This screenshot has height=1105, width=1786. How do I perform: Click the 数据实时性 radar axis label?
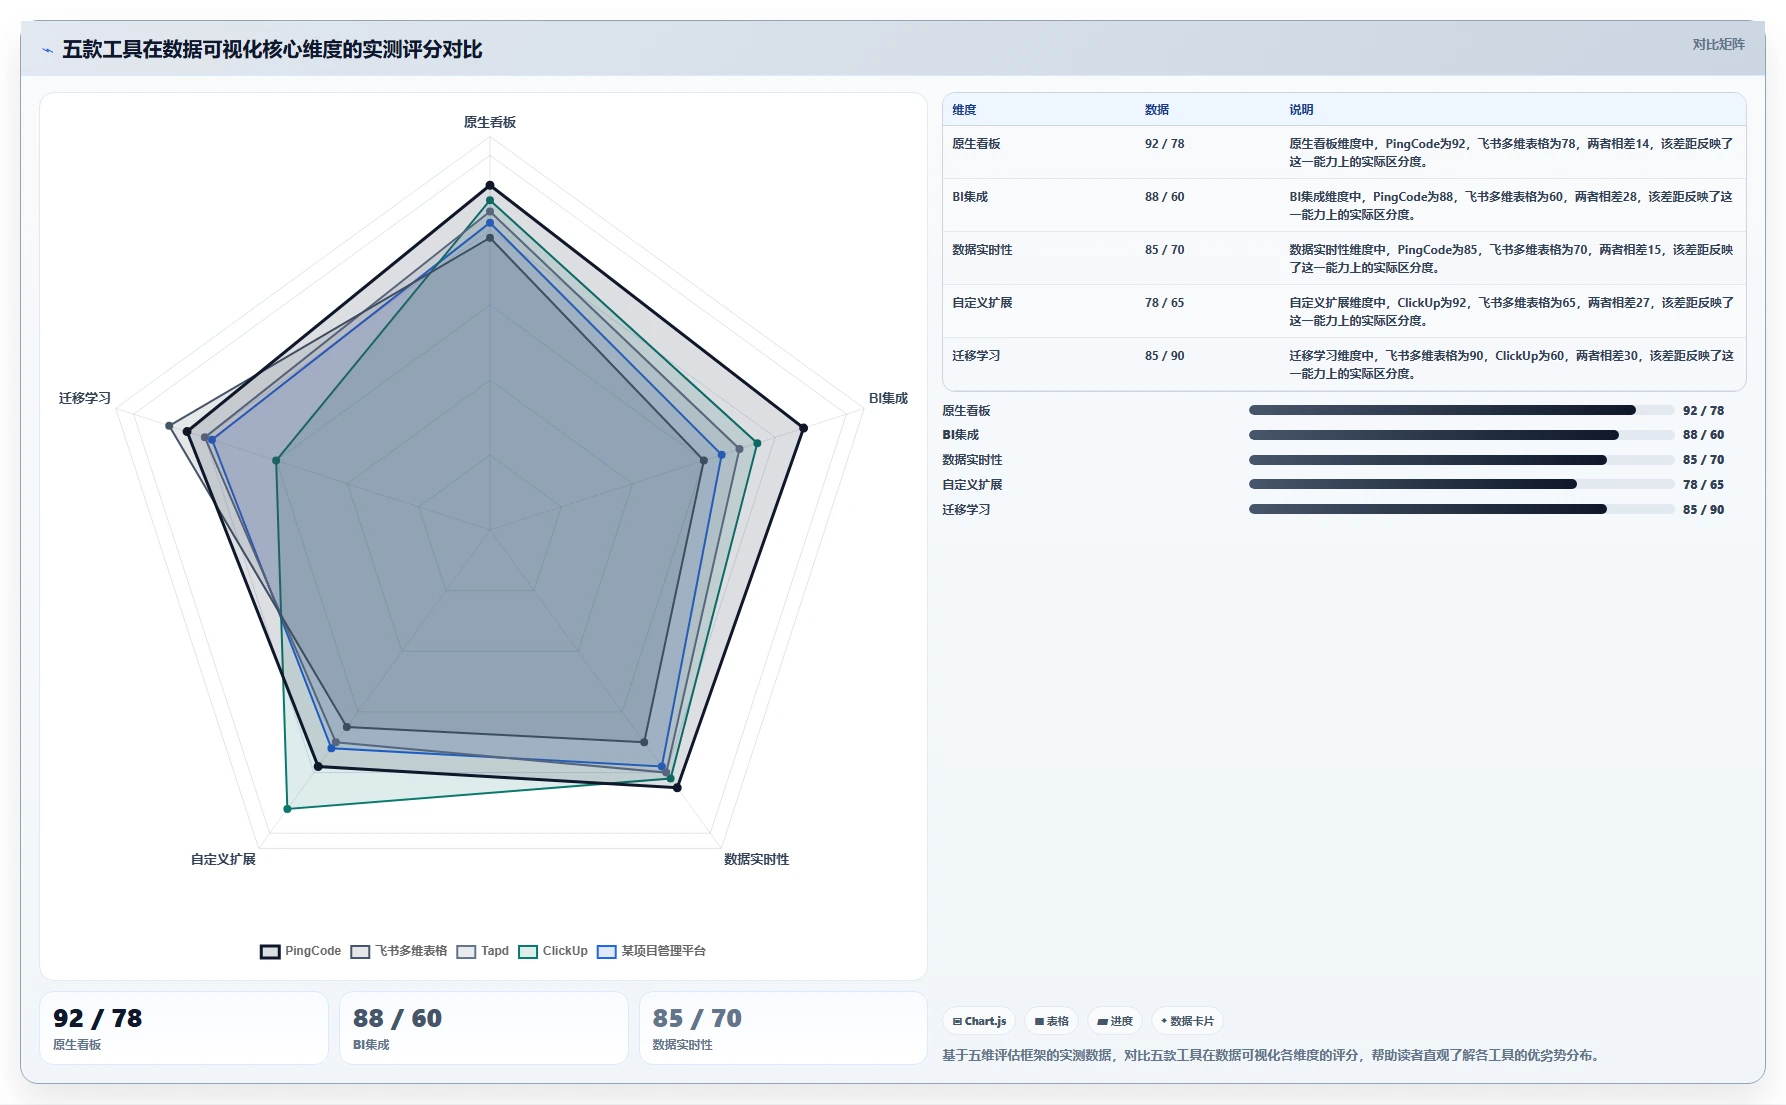pyautogui.click(x=757, y=859)
